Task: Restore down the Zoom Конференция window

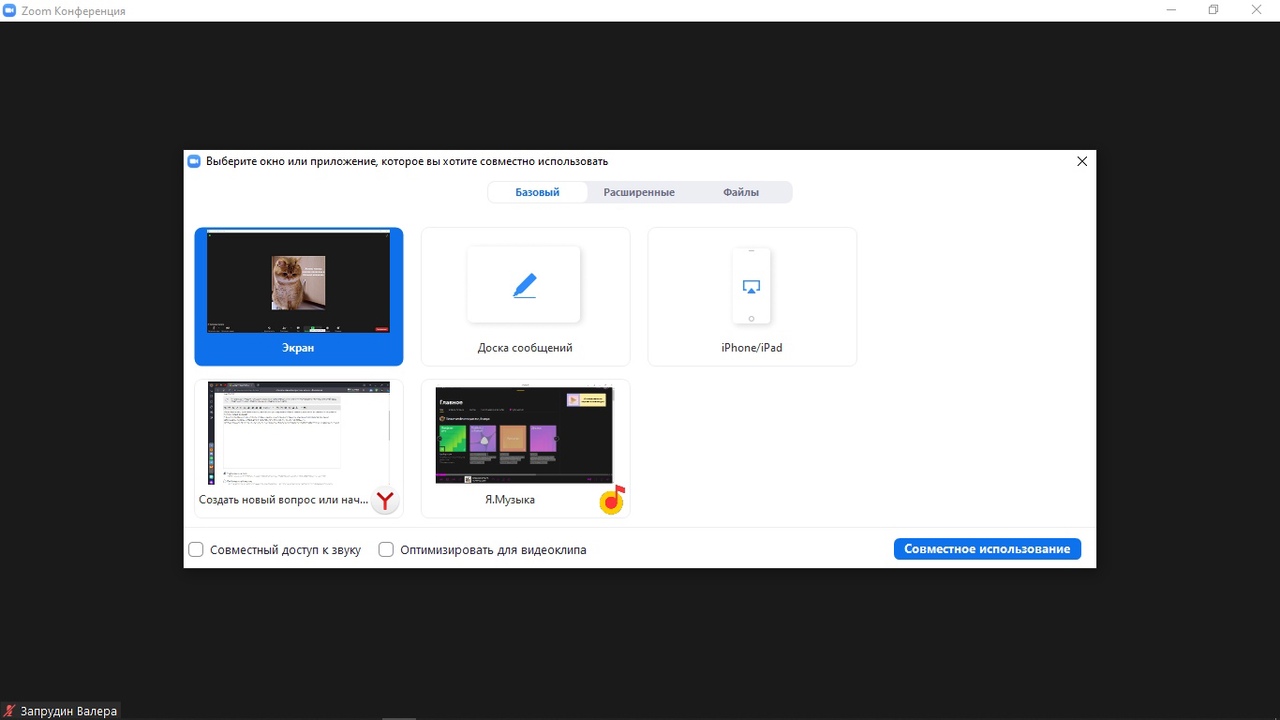Action: tap(1213, 10)
